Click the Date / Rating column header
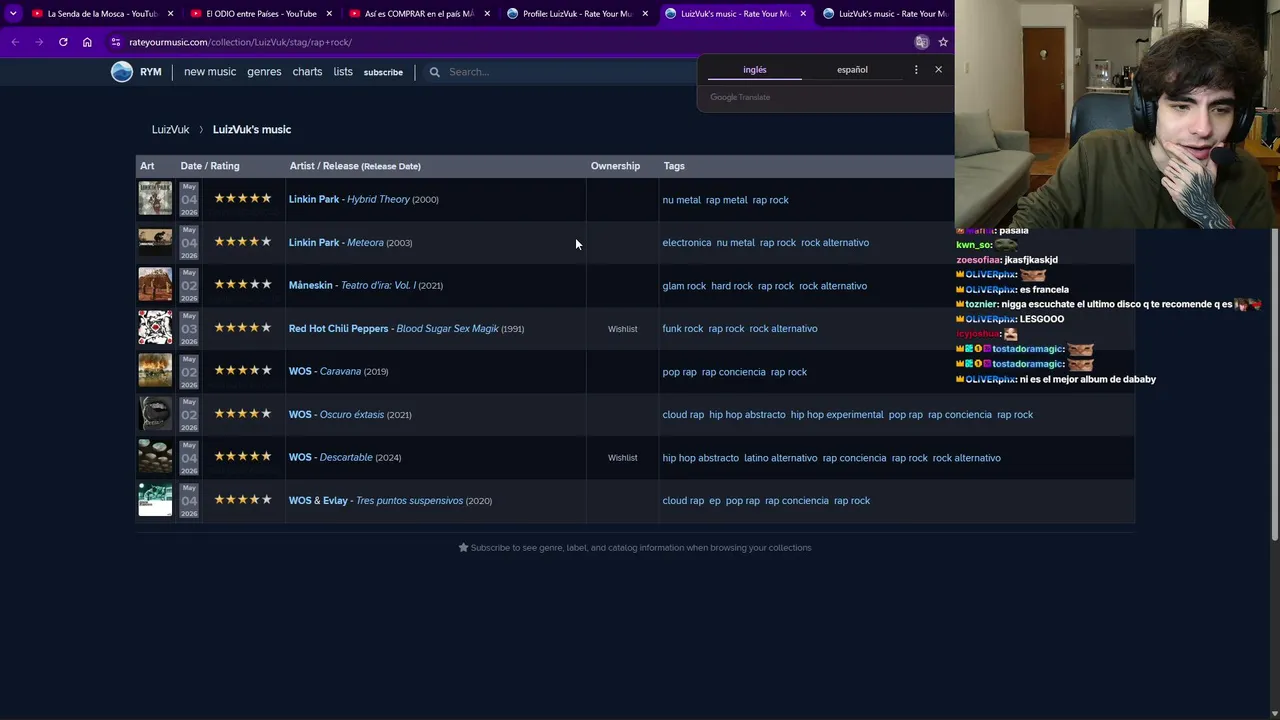 [x=210, y=166]
